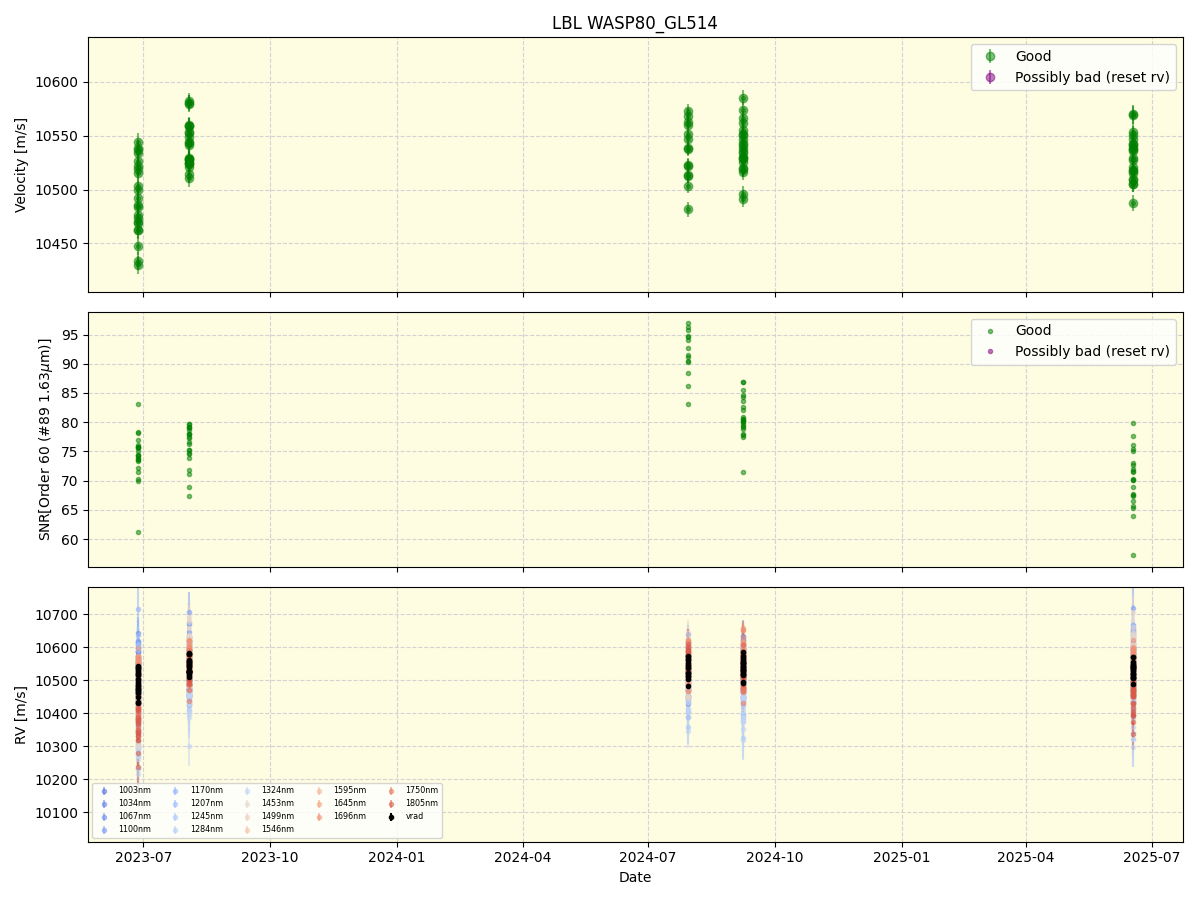Click the highest velocity point in August 2023 cluster
The height and width of the screenshot is (900, 1200).
189,103
